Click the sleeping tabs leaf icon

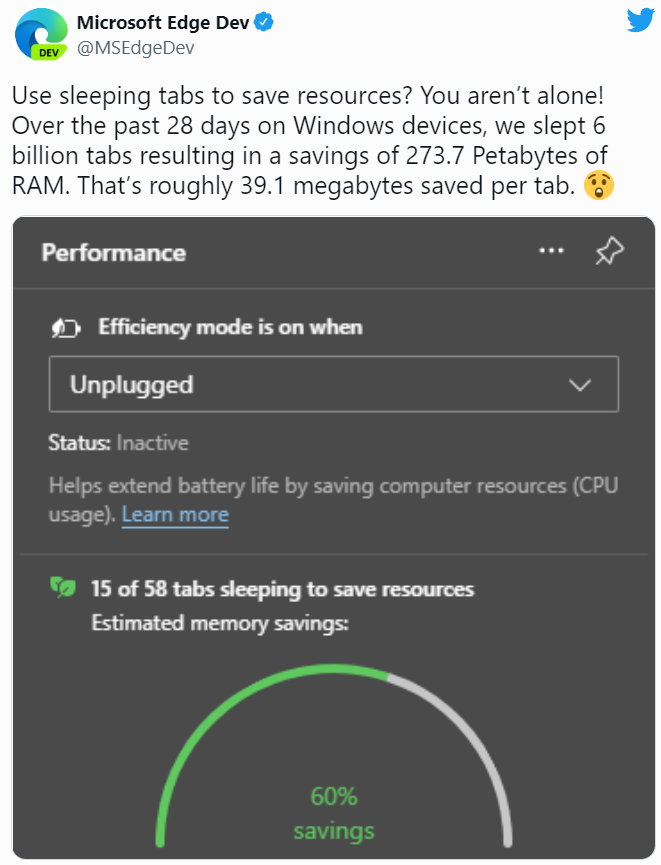(x=63, y=587)
